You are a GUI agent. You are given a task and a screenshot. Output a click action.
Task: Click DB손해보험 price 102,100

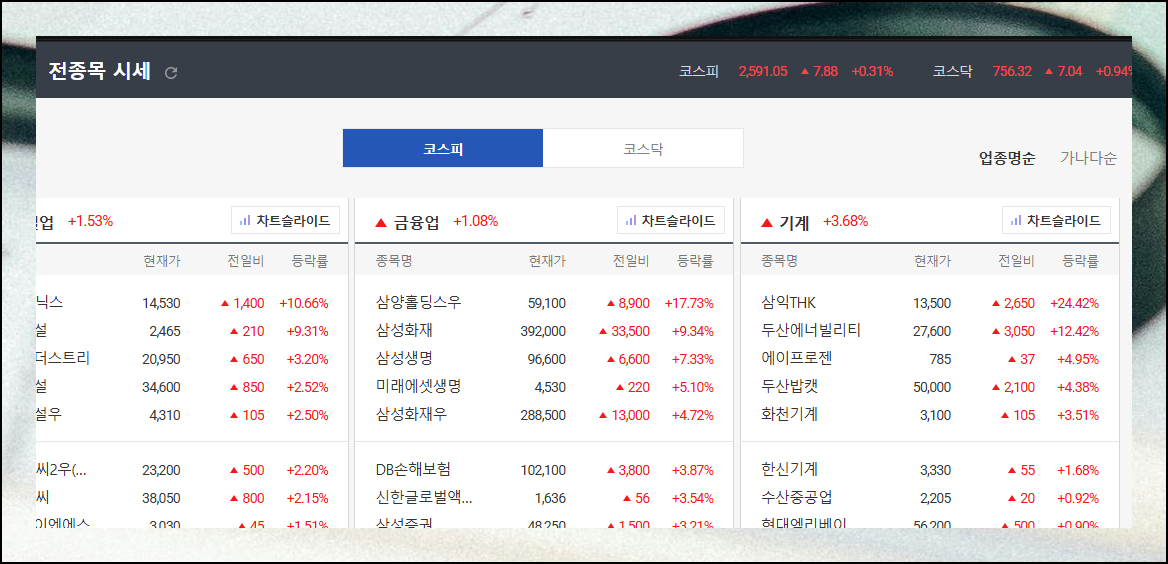(x=543, y=471)
